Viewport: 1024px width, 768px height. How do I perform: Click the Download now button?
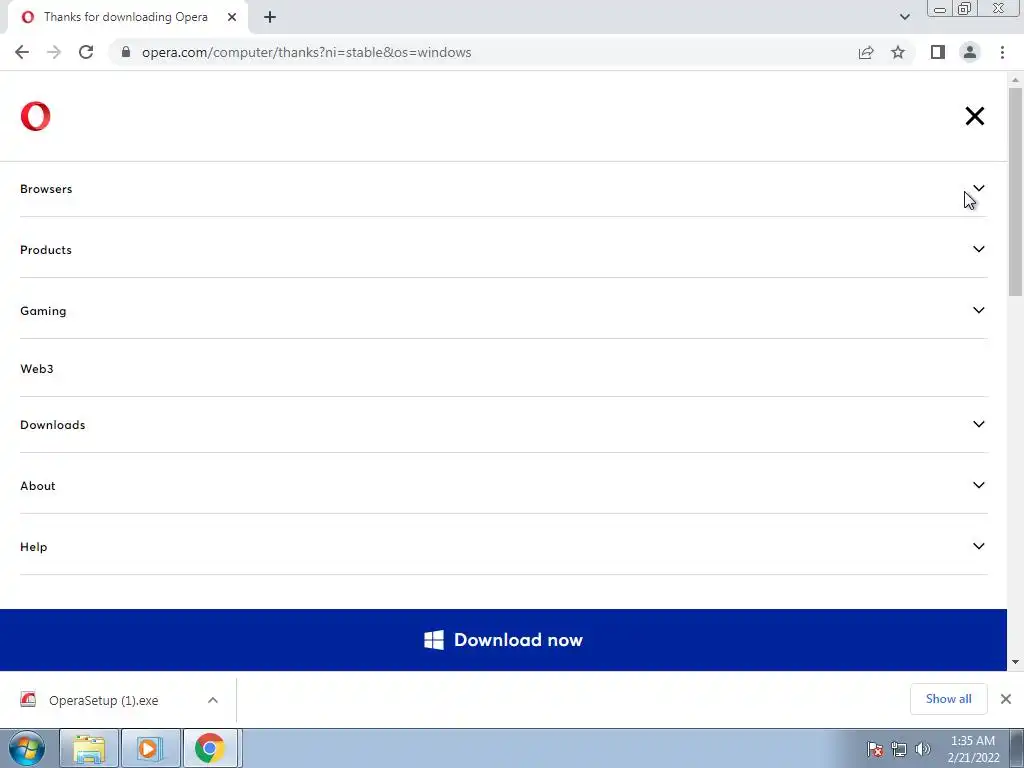click(x=504, y=640)
